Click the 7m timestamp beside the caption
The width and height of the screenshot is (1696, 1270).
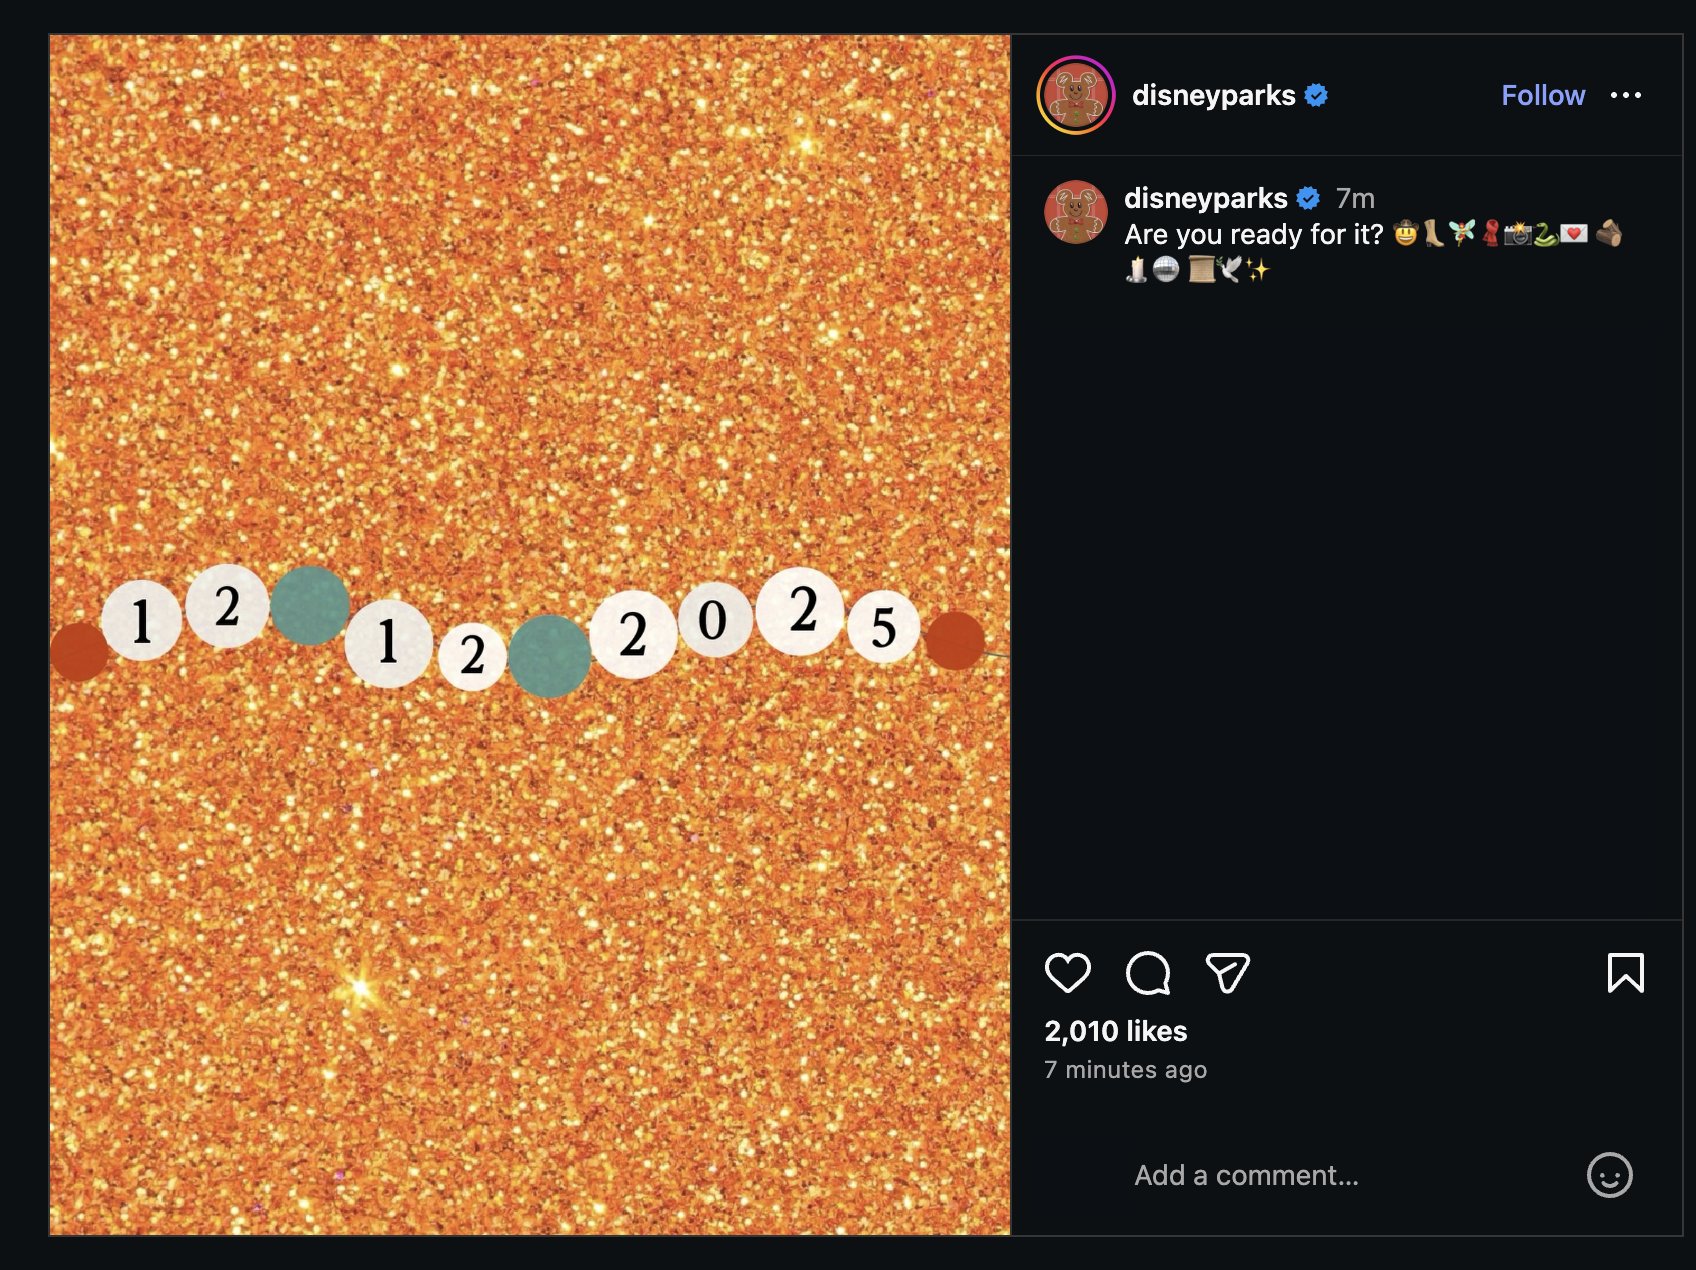pos(1355,198)
